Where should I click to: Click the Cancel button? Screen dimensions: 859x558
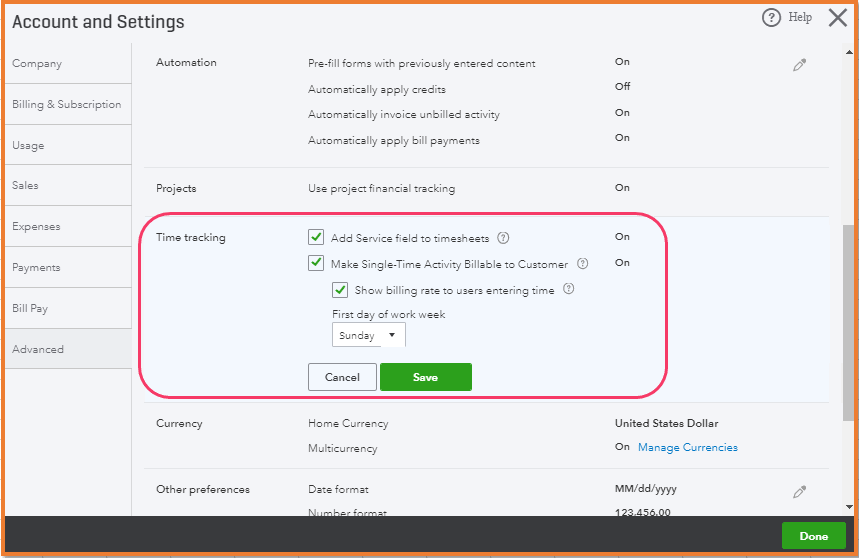pos(342,377)
